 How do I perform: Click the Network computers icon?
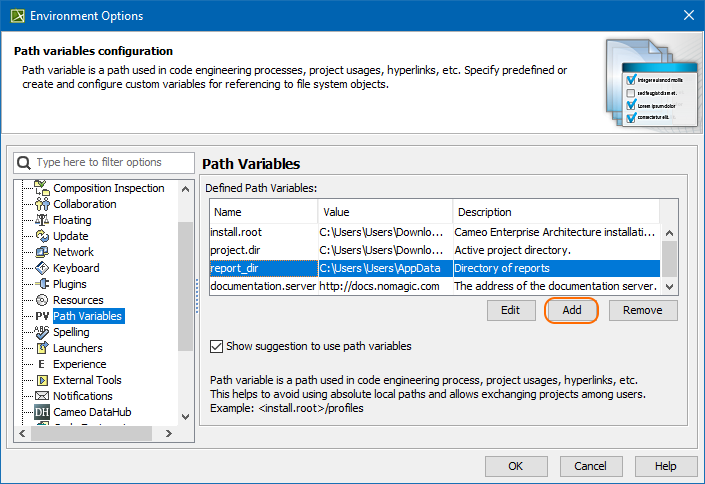pyautogui.click(x=42, y=252)
